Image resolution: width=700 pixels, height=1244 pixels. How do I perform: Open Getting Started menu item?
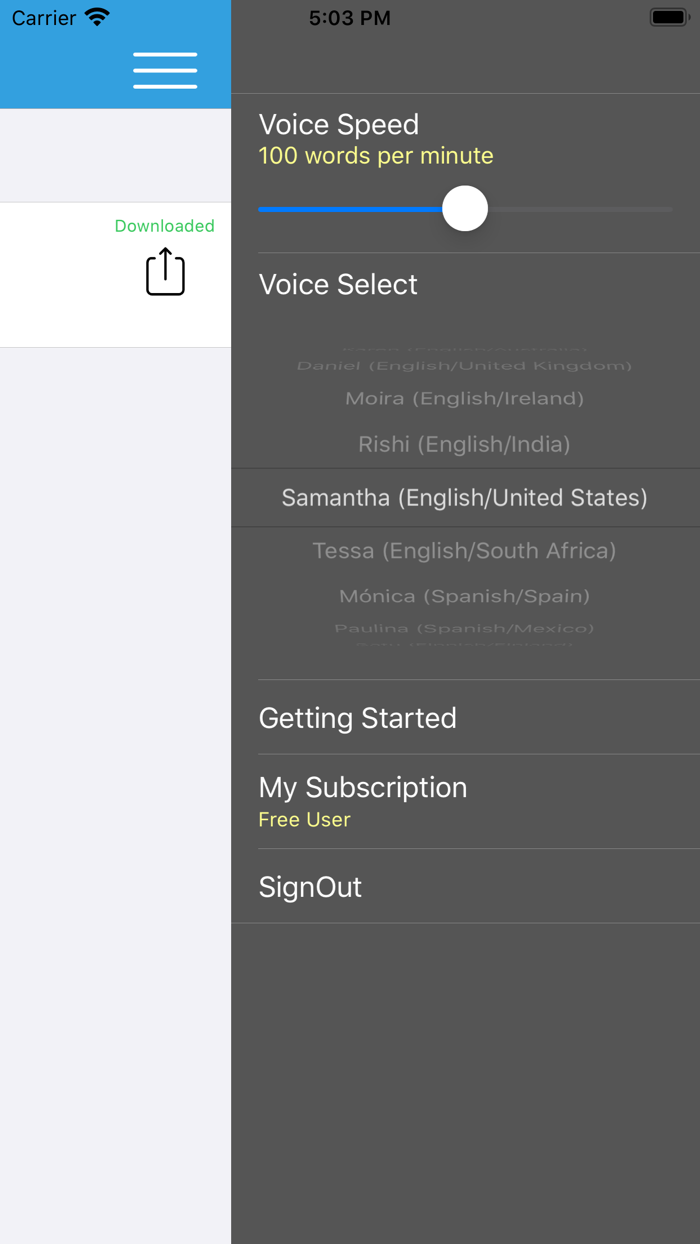[x=357, y=718]
